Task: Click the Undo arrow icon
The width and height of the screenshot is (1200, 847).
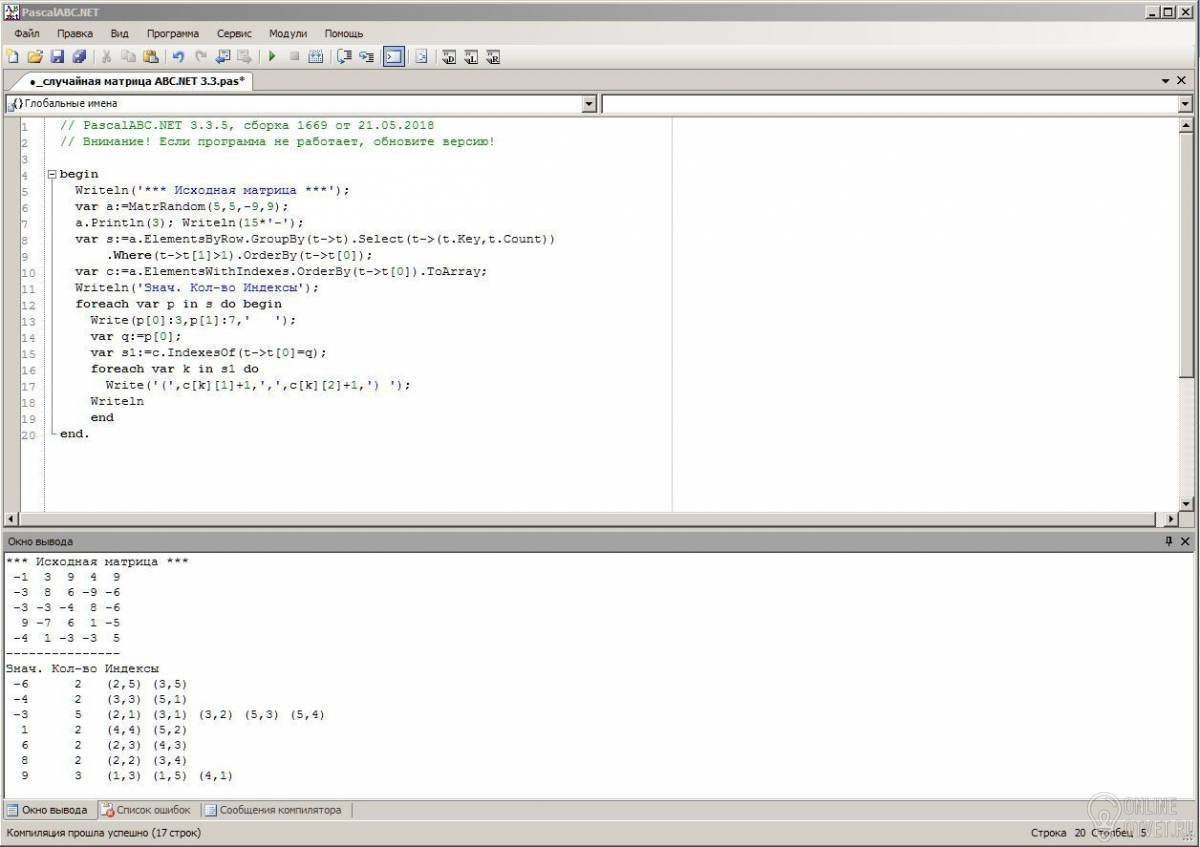Action: pyautogui.click(x=179, y=57)
